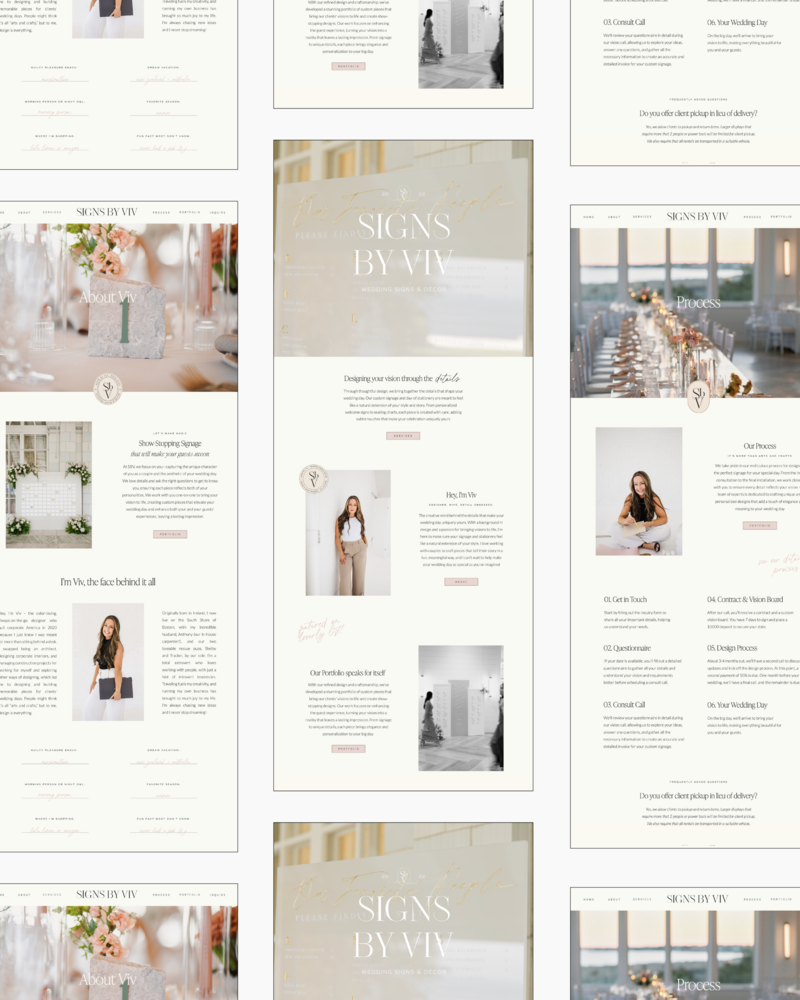This screenshot has height=1000, width=800.
Task: Click the round SbV badge under About Viv hero
Action: [108, 389]
